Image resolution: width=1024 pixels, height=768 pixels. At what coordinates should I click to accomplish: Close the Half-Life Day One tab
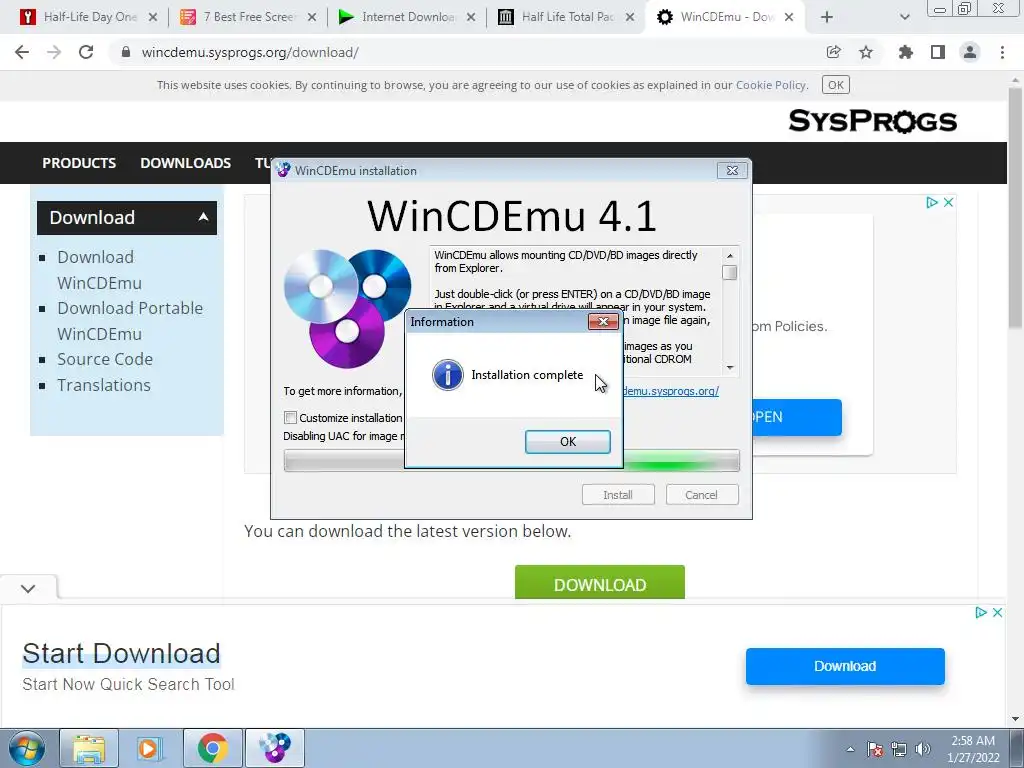point(153,17)
